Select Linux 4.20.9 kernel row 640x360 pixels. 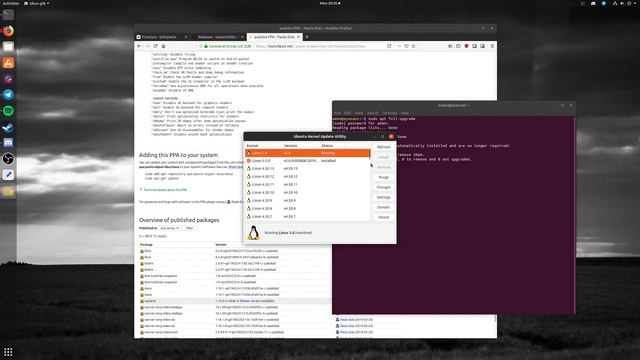click(x=307, y=200)
